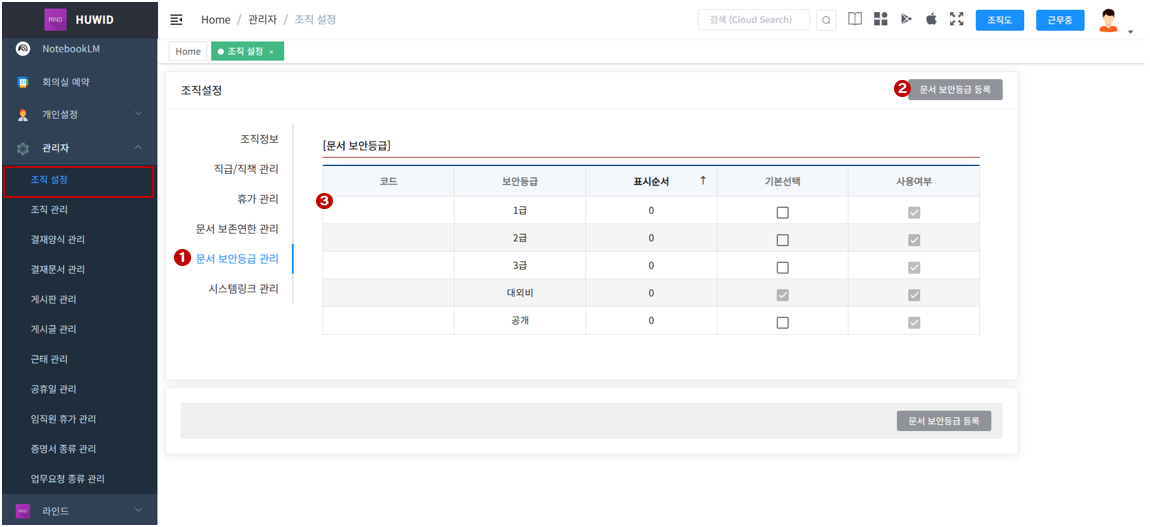The image size is (1150, 527).
Task: Check 기본선택 box for 1급 row
Action: pos(782,212)
